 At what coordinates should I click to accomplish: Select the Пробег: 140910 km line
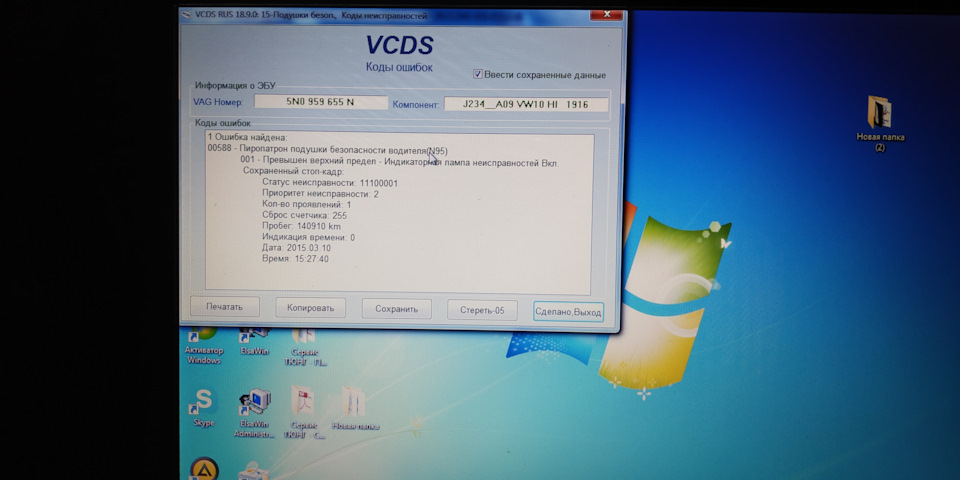[301, 227]
